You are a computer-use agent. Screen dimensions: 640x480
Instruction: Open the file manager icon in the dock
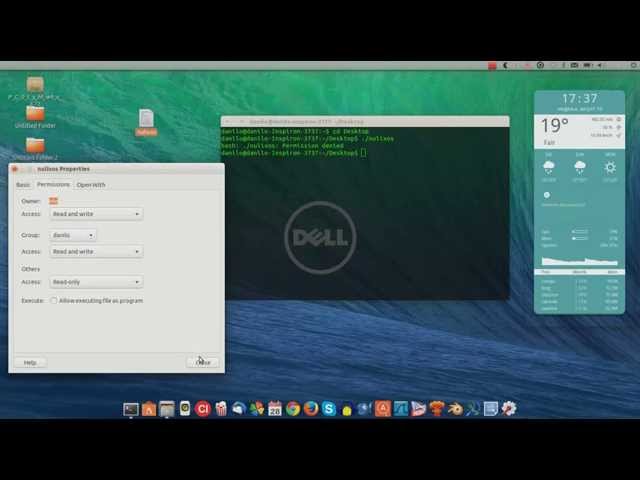pyautogui.click(x=167, y=409)
